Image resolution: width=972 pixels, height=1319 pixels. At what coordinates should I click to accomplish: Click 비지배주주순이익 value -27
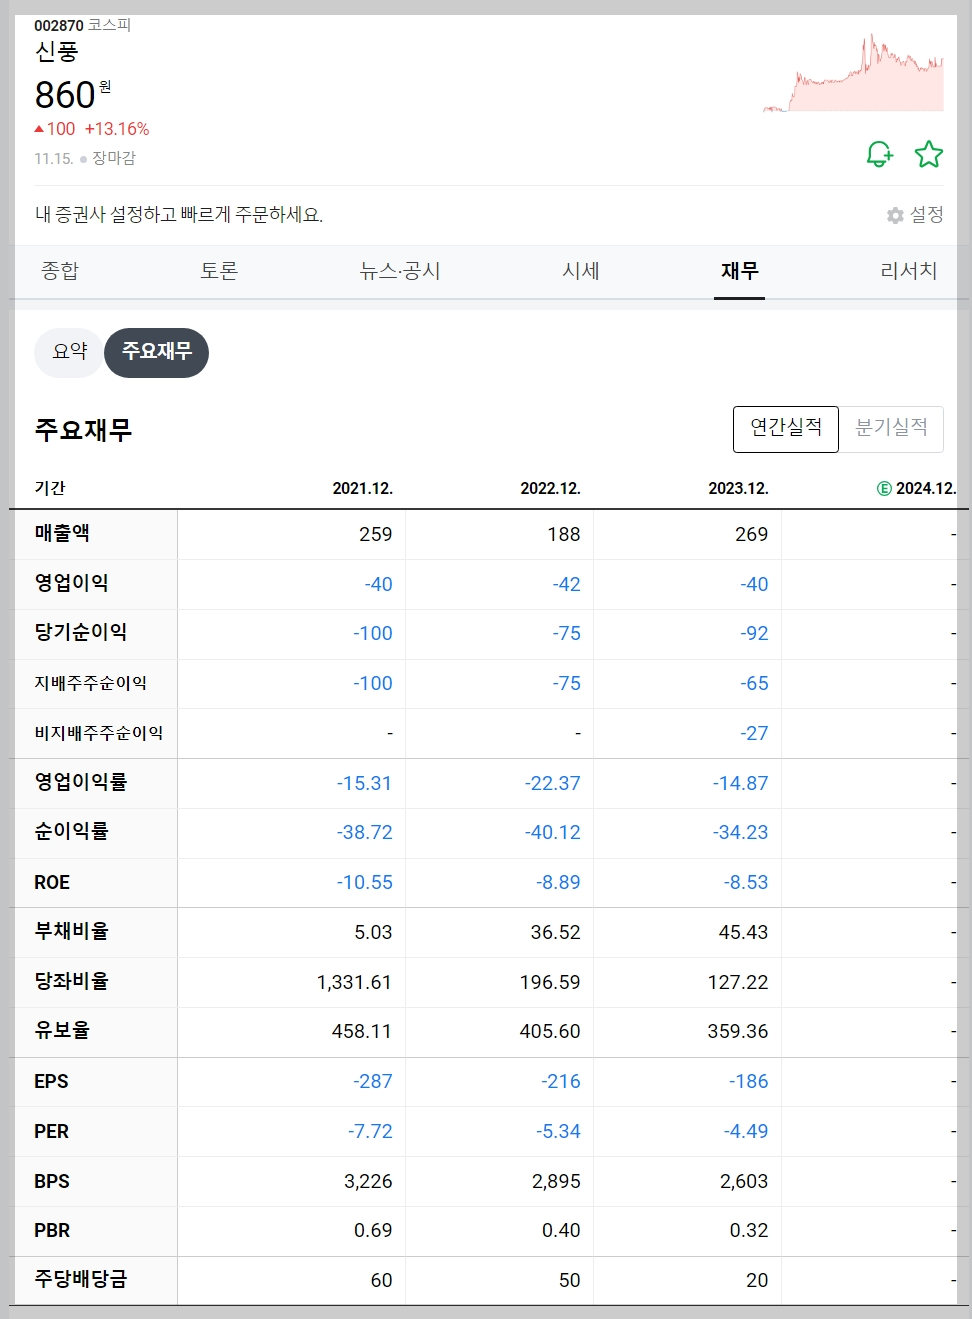coord(754,733)
